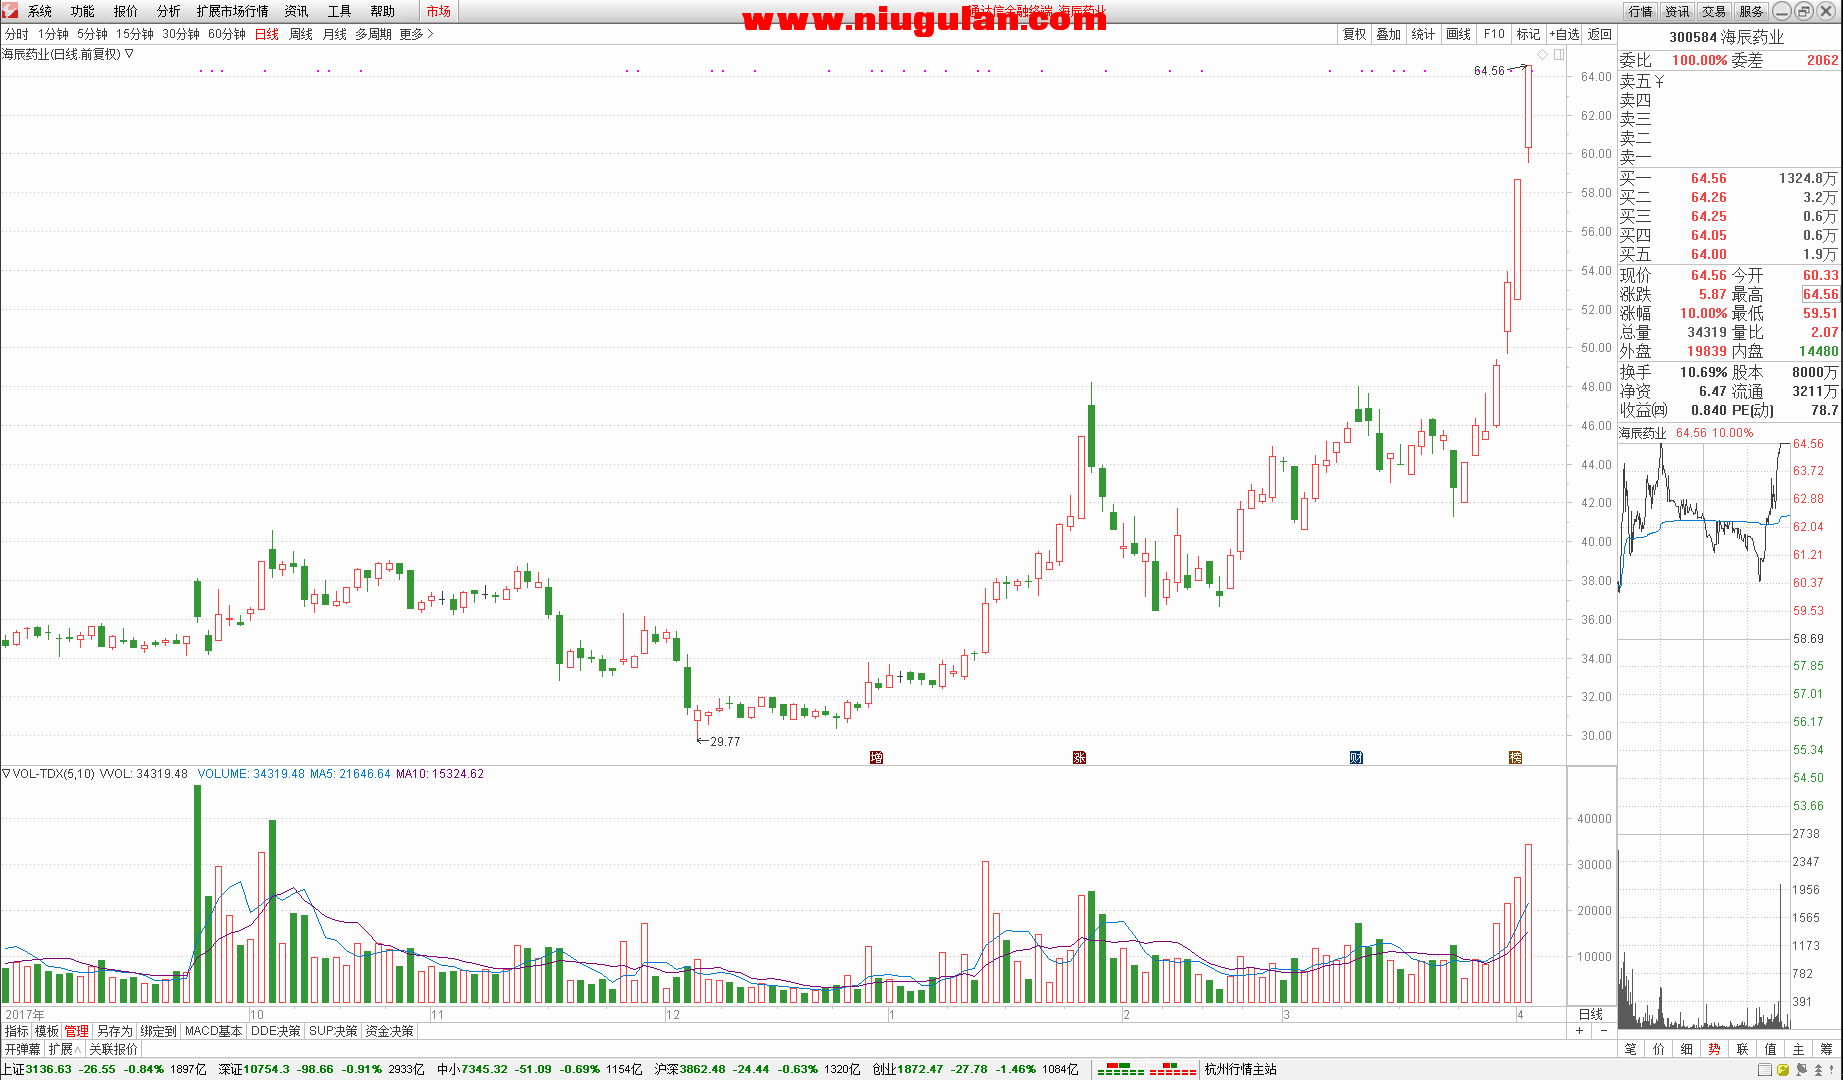1843x1080 pixels.
Task: Open the 系统 menu
Action: coord(40,11)
